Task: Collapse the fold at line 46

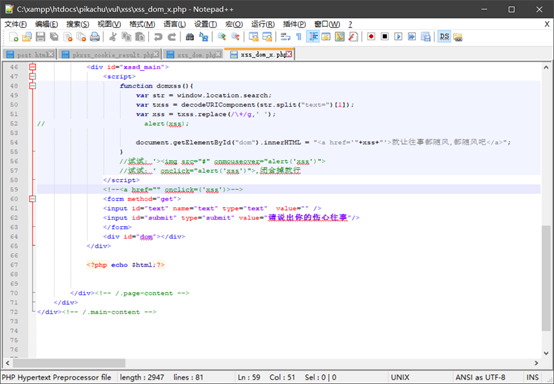Action: [x=33, y=67]
